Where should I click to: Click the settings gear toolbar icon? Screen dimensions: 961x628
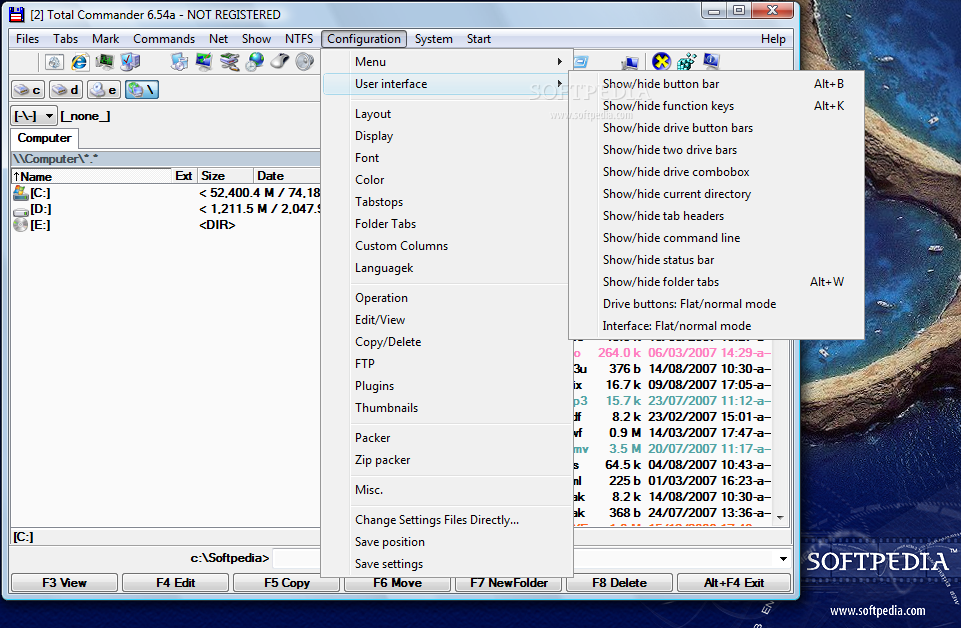pyautogui.click(x=55, y=62)
